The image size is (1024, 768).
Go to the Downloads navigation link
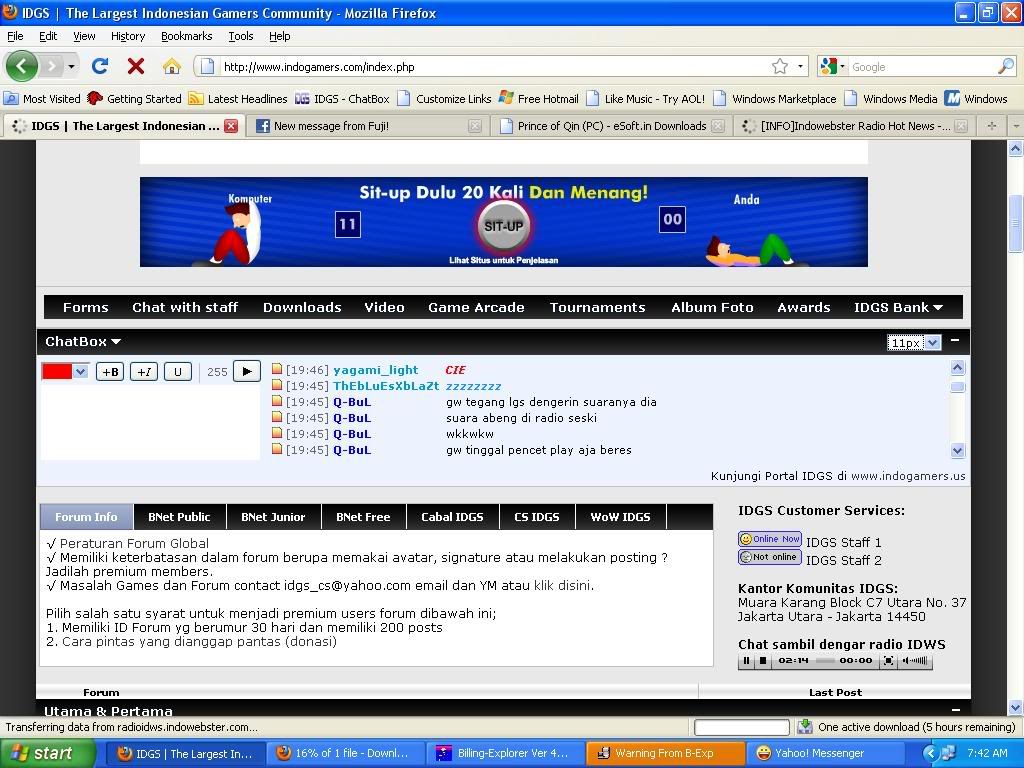tap(302, 307)
